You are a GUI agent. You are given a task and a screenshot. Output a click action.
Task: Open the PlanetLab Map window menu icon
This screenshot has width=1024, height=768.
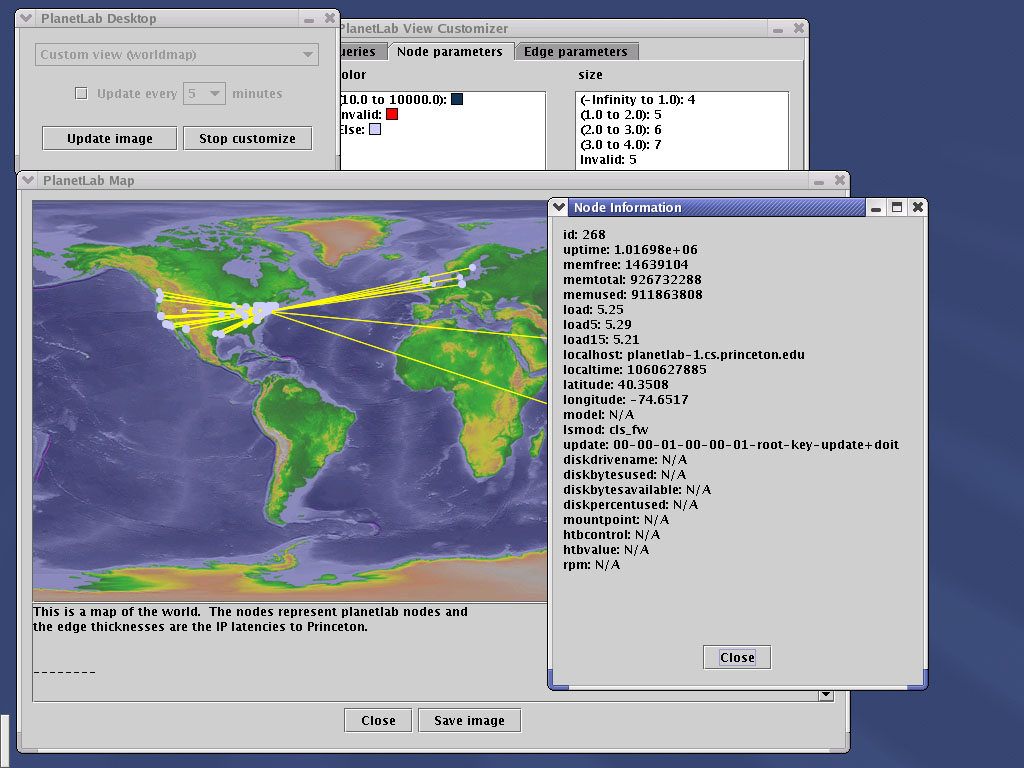[x=27, y=181]
